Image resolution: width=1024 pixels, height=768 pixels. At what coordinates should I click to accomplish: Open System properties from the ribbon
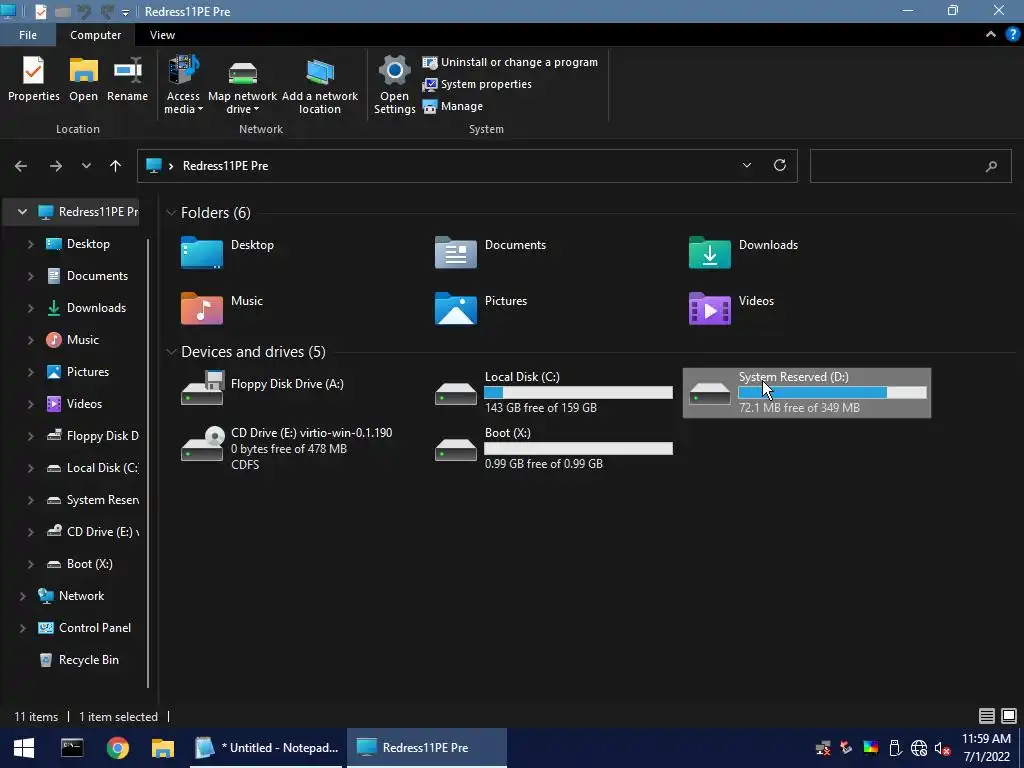477,84
